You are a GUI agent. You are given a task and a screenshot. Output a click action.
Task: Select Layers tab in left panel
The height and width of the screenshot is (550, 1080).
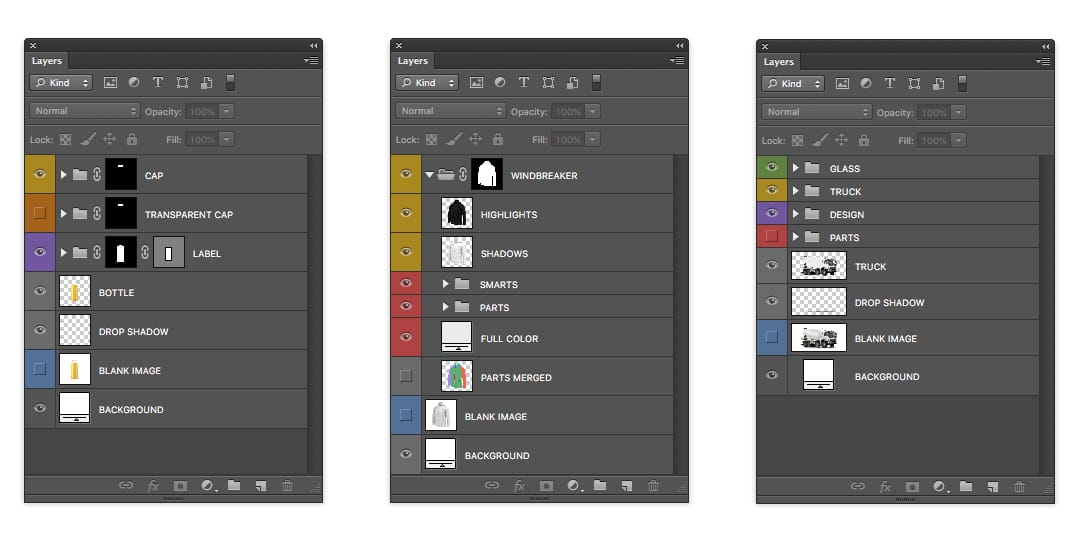point(47,61)
